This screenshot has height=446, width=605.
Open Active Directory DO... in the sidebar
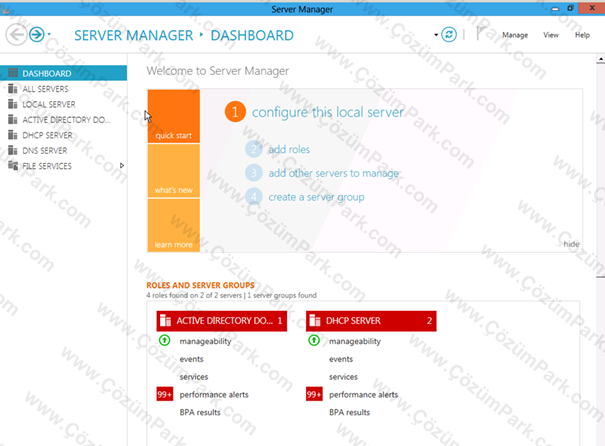tap(63, 120)
